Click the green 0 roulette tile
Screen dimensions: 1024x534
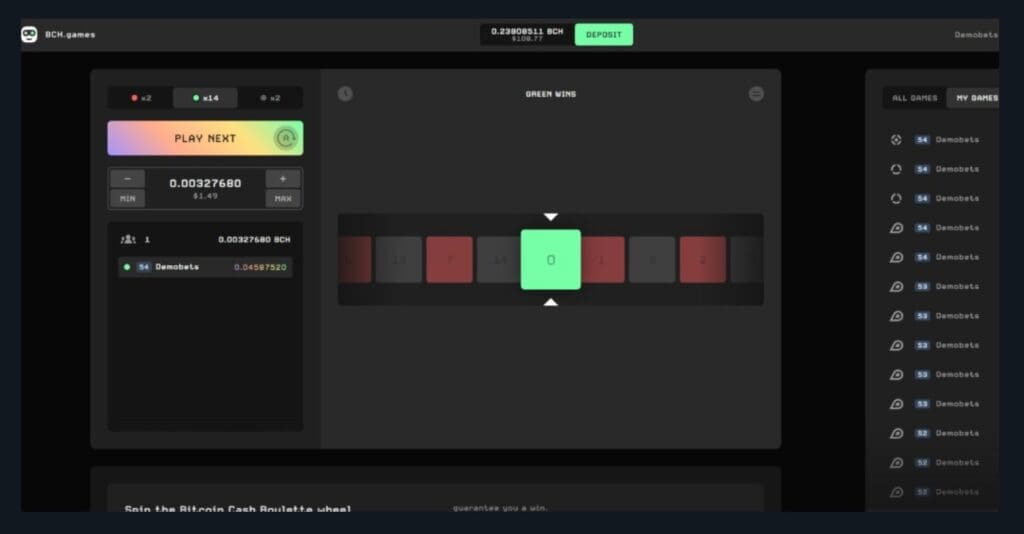550,260
